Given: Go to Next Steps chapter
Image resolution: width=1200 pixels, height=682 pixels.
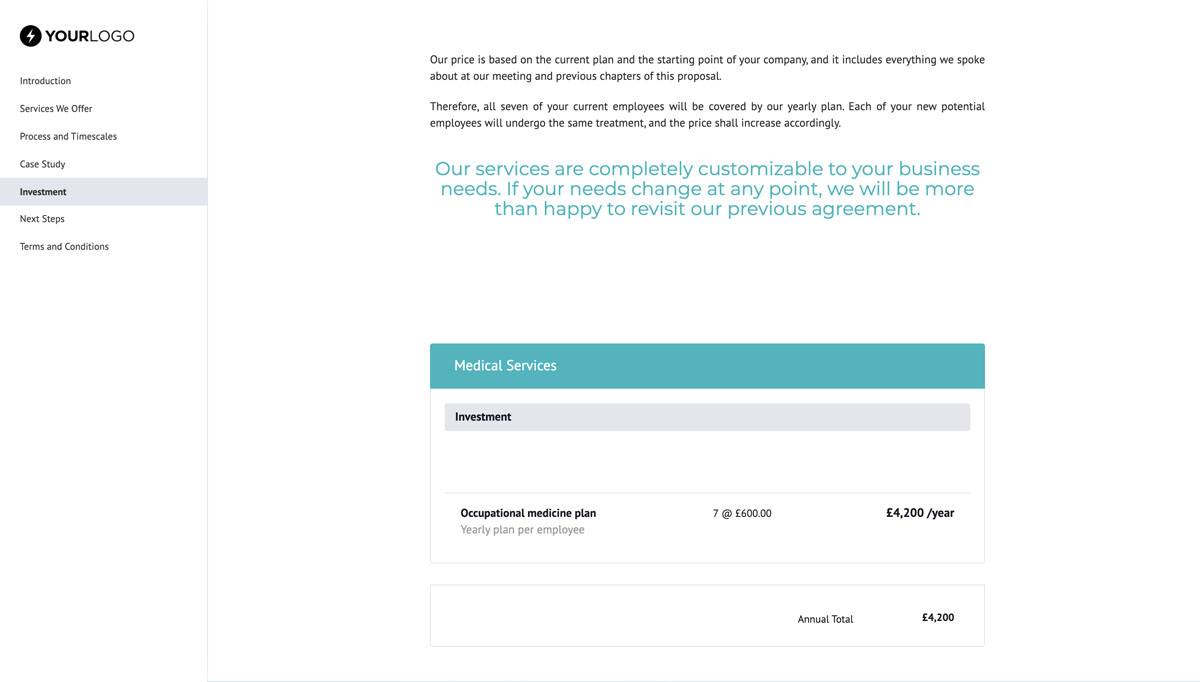Looking at the screenshot, I should click(x=42, y=218).
